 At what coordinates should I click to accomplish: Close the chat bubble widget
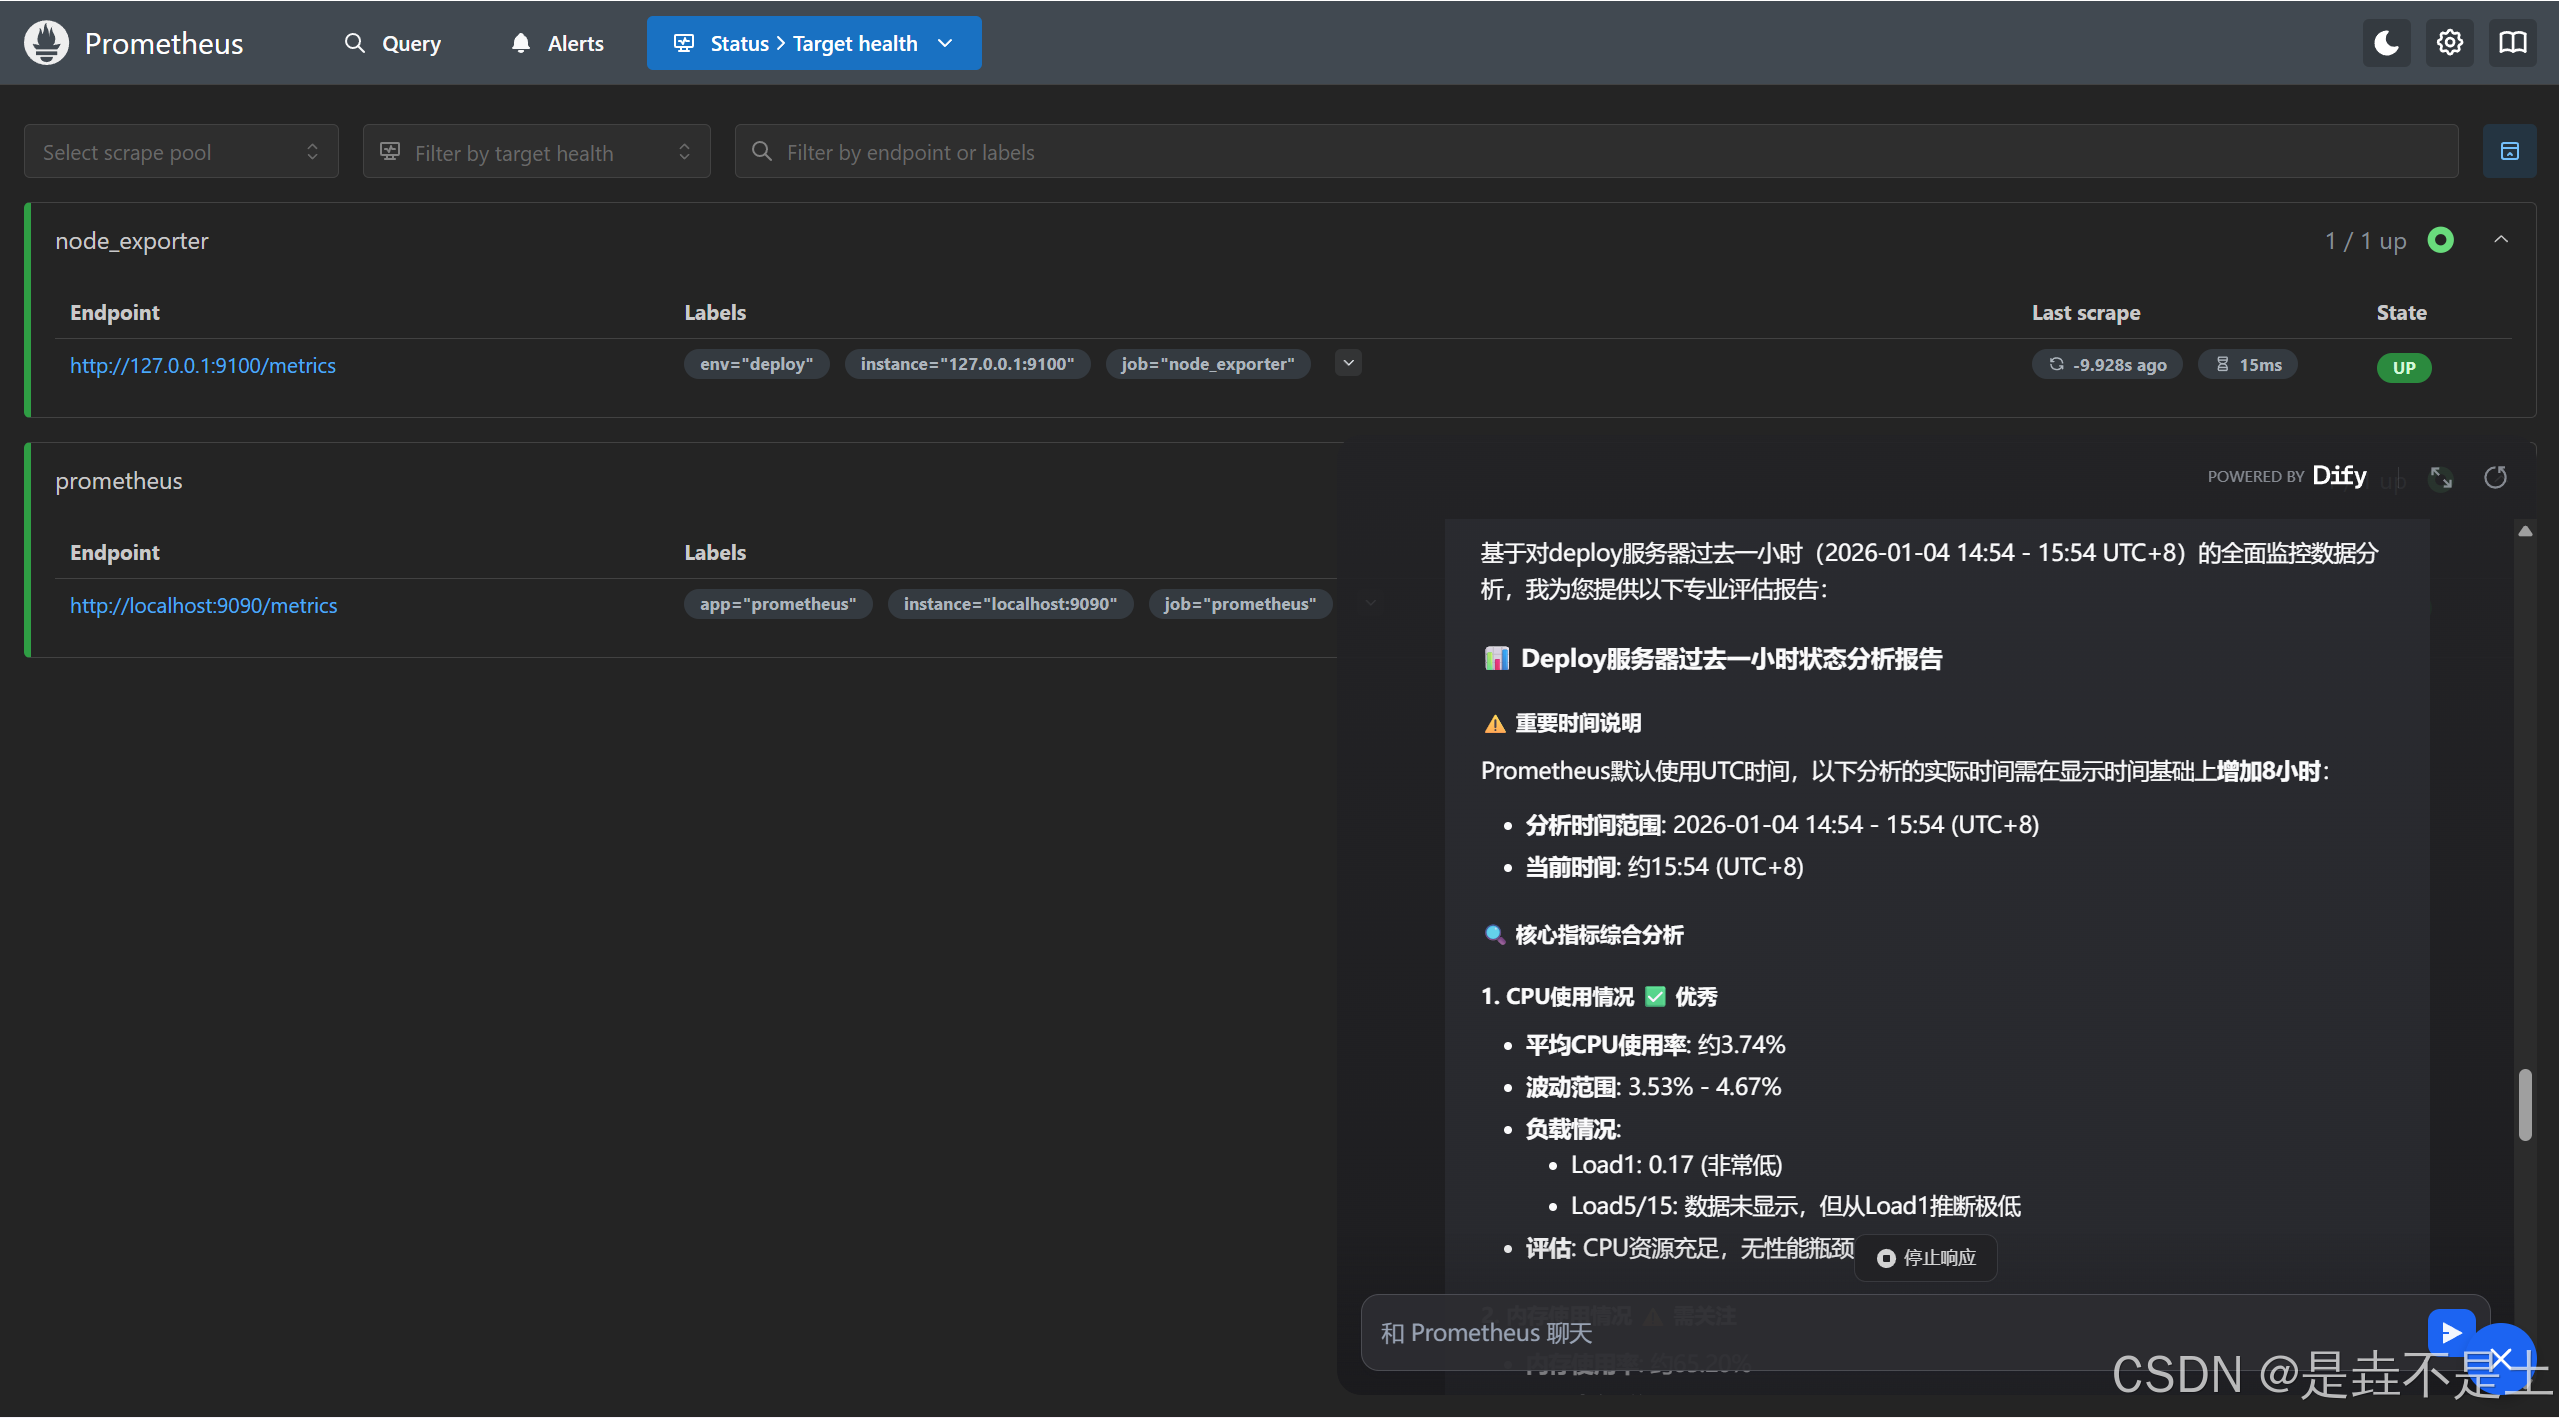pos(2501,1357)
